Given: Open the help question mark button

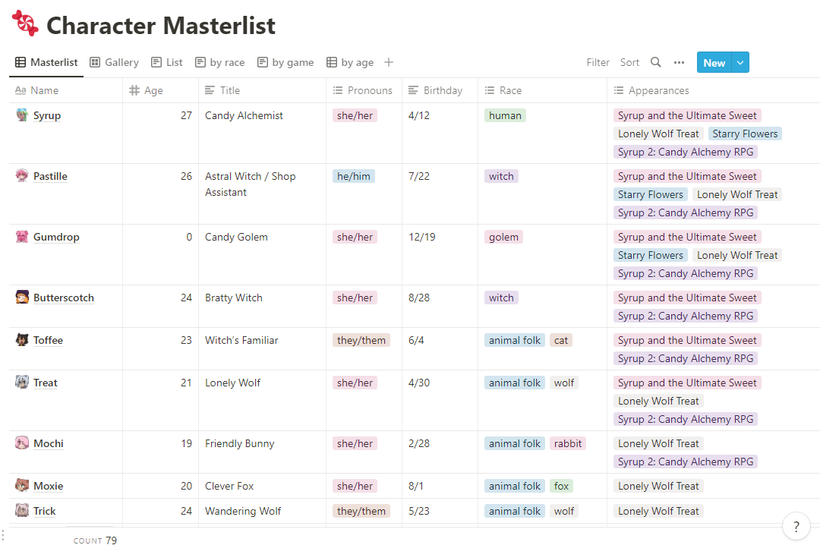Looking at the screenshot, I should pos(796,525).
